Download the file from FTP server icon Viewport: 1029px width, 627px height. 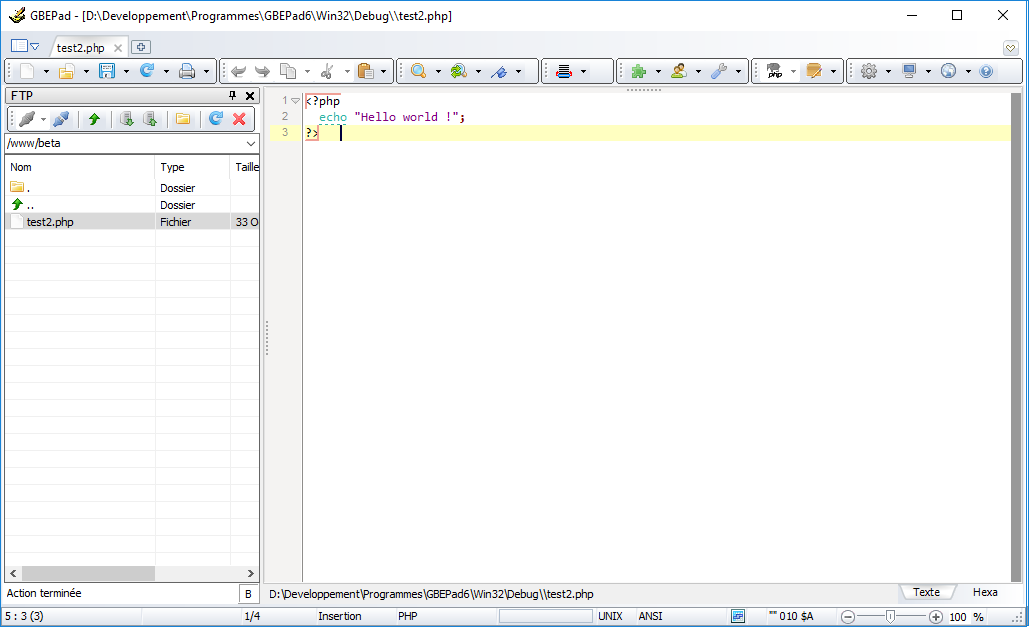127,119
